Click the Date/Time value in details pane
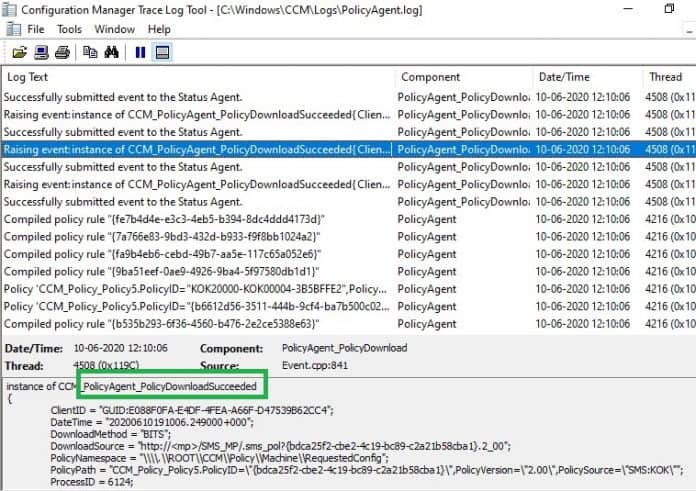 click(x=121, y=348)
